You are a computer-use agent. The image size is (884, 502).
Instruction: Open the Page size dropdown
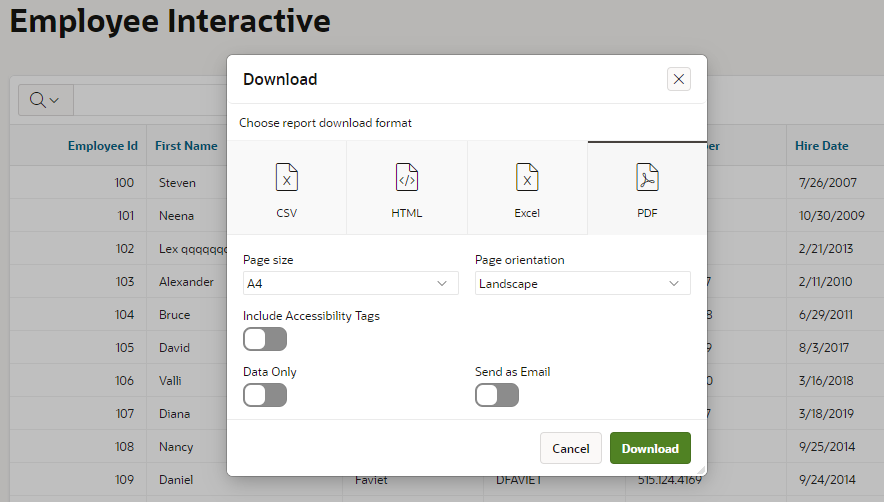coord(351,283)
